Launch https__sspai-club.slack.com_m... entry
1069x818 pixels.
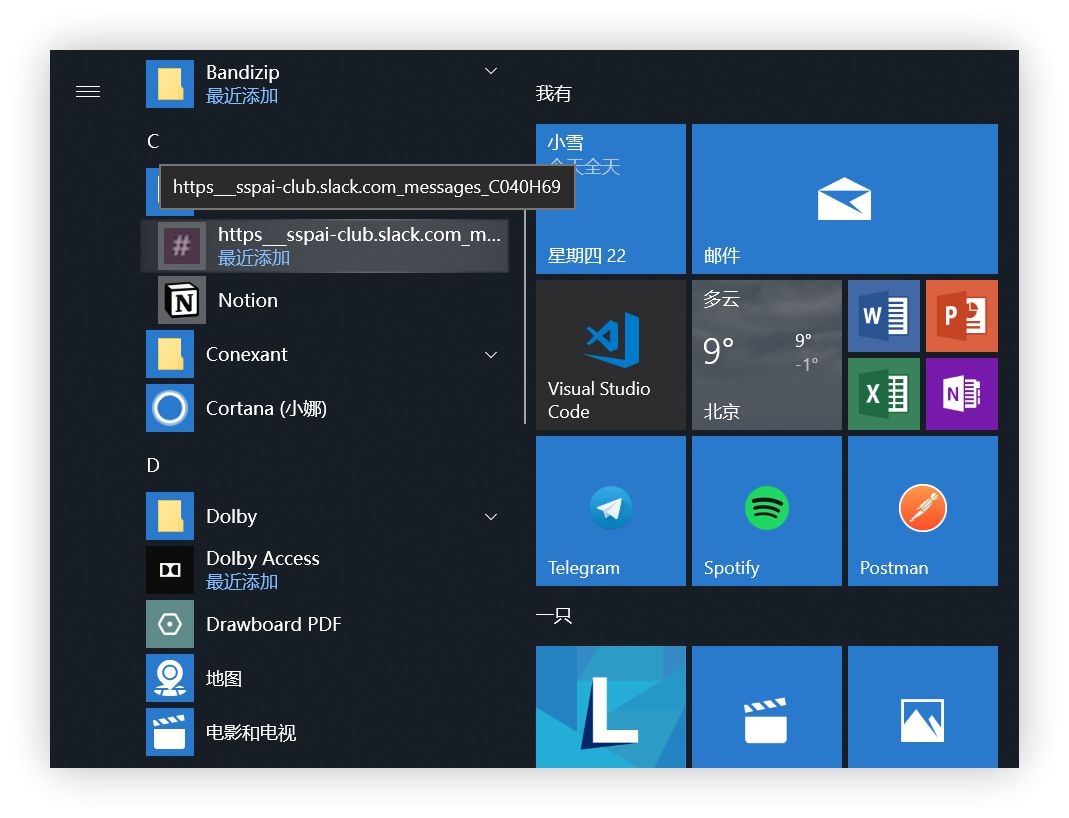325,246
